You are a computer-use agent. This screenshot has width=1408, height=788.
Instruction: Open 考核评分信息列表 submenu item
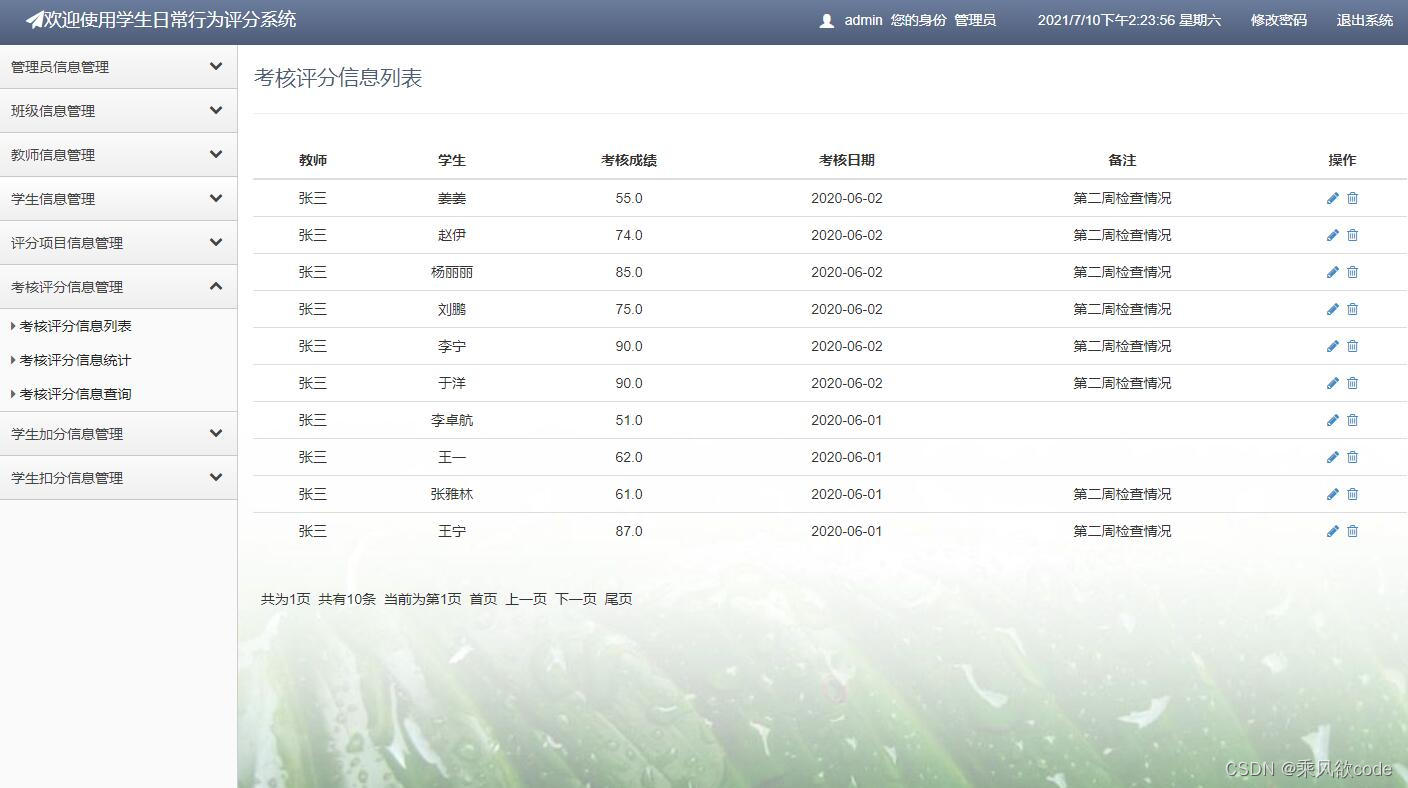point(76,326)
